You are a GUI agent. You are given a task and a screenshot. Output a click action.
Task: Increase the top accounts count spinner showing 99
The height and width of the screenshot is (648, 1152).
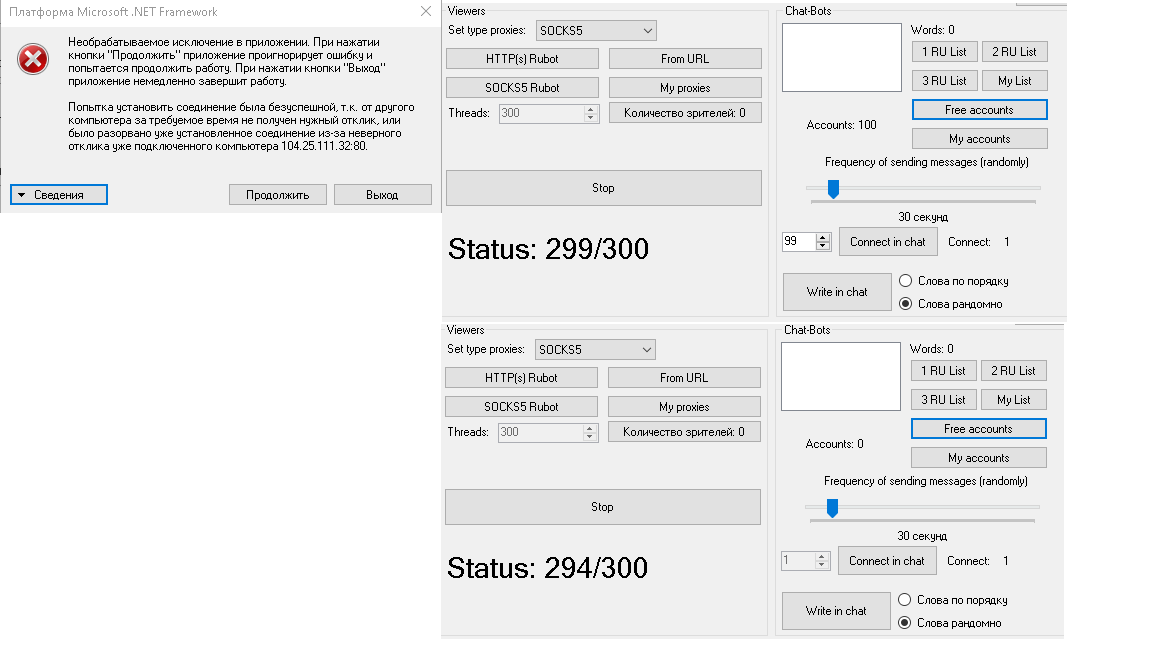pyautogui.click(x=823, y=237)
